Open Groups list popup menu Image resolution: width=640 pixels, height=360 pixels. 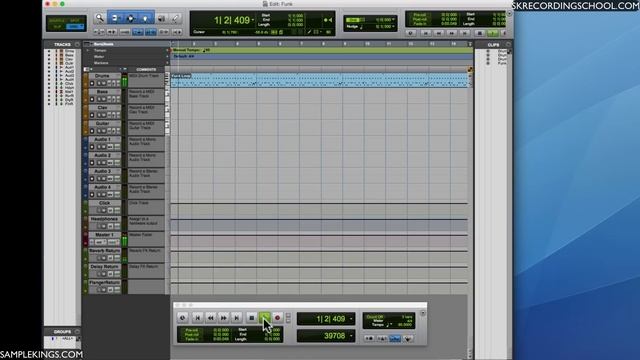pos(77,331)
